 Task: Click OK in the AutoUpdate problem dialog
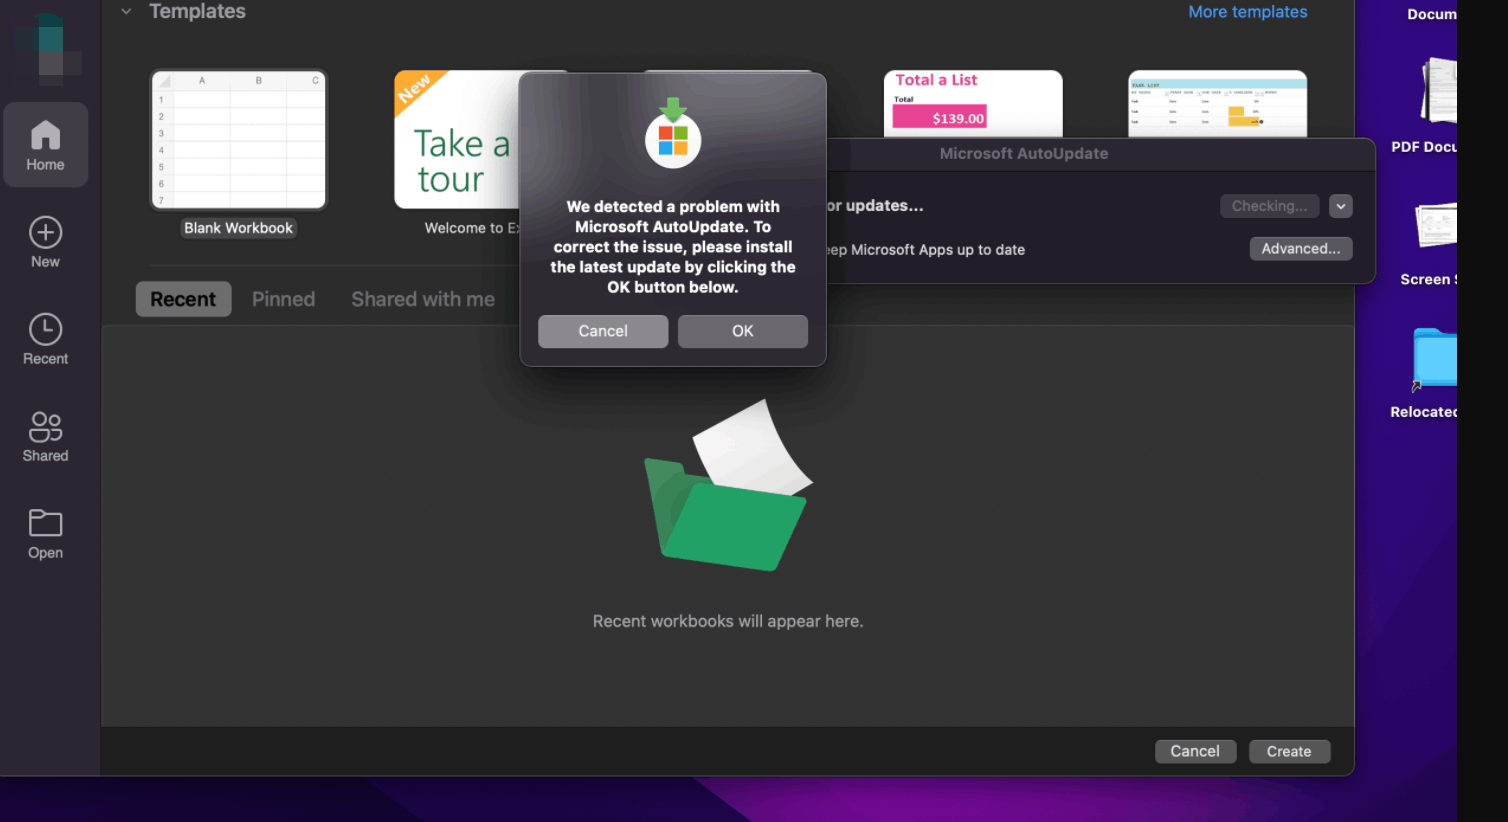(742, 331)
